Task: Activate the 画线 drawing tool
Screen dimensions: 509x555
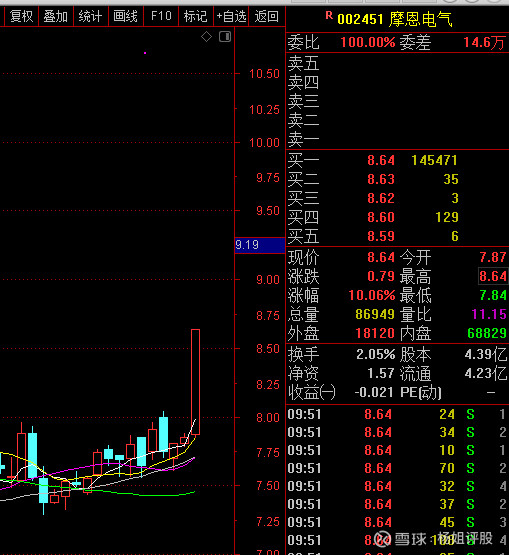Action: pos(125,16)
